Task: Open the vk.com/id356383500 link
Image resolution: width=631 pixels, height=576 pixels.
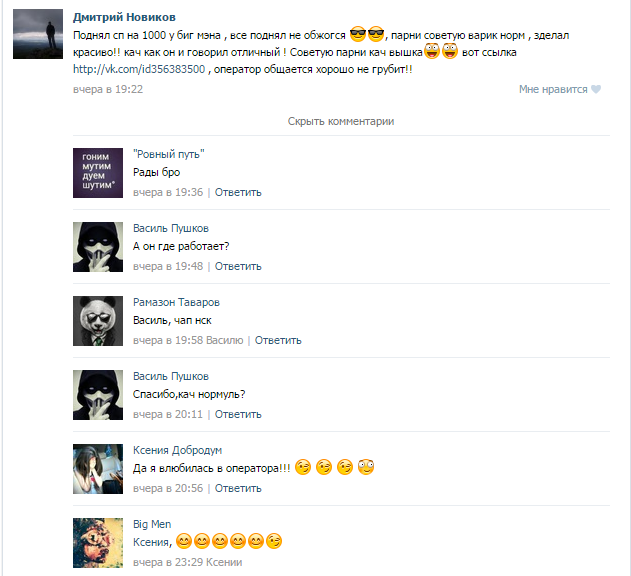Action: tap(139, 69)
